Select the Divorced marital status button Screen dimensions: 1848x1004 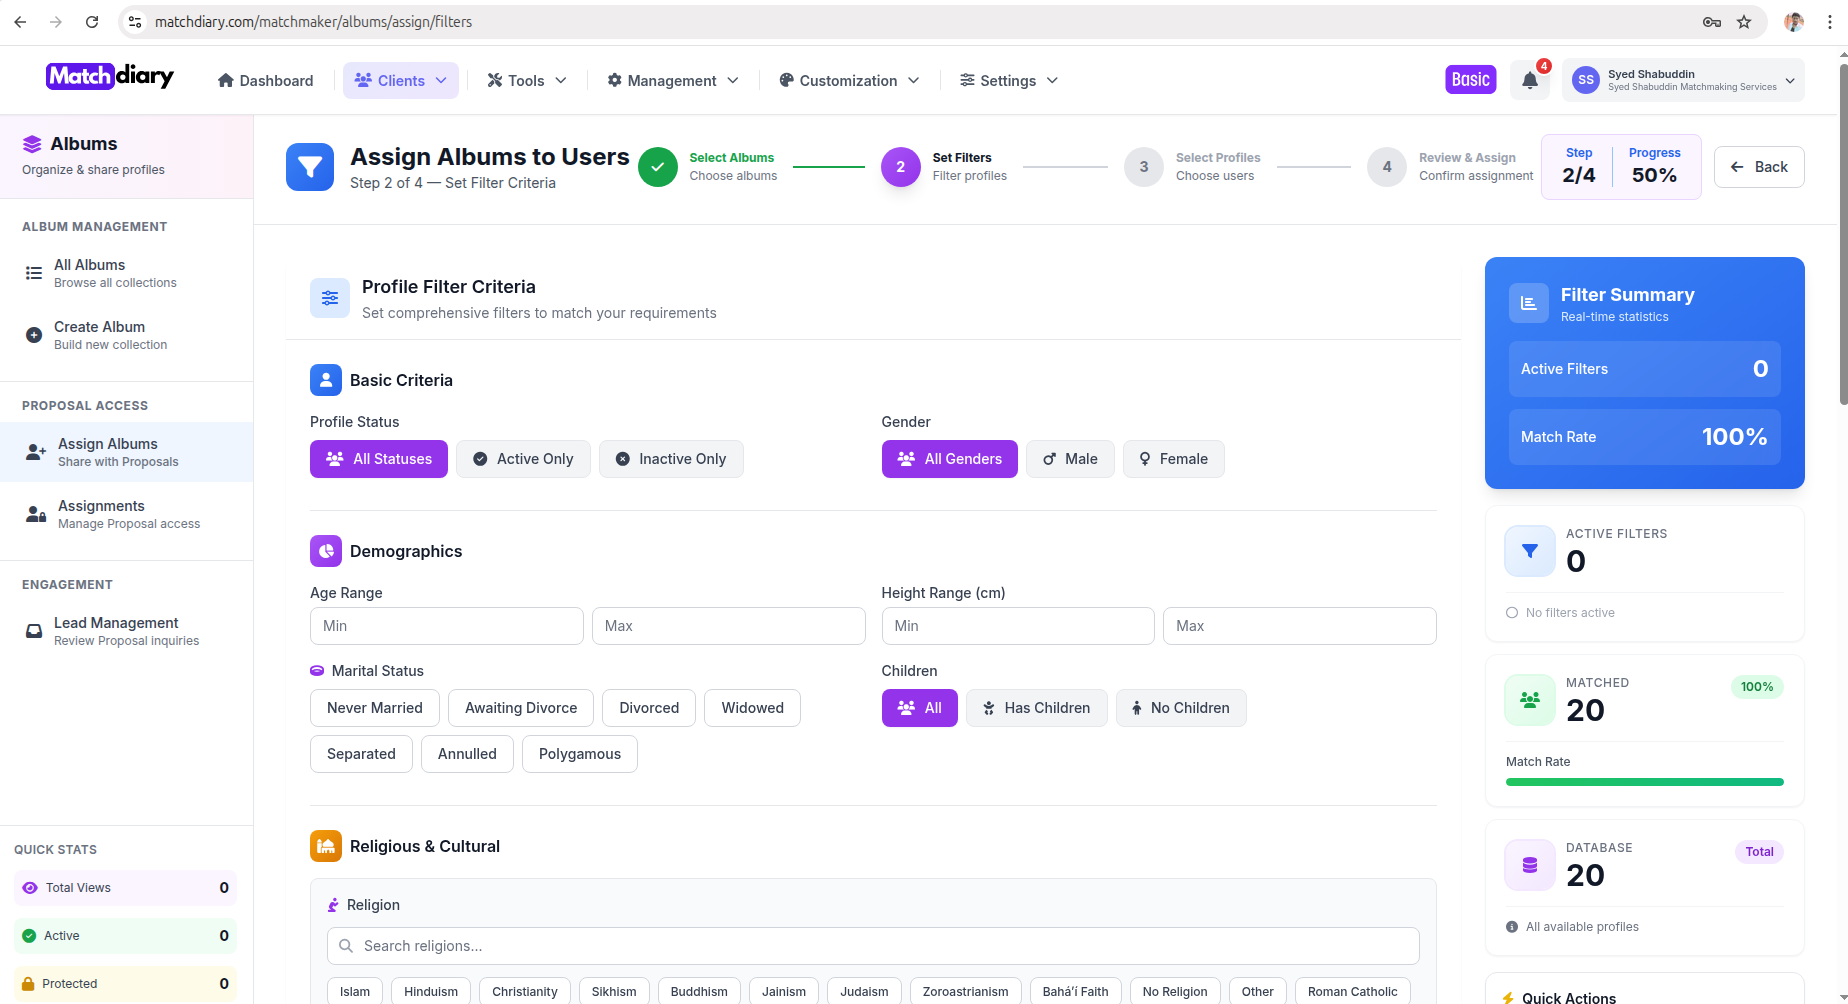pyautogui.click(x=649, y=708)
